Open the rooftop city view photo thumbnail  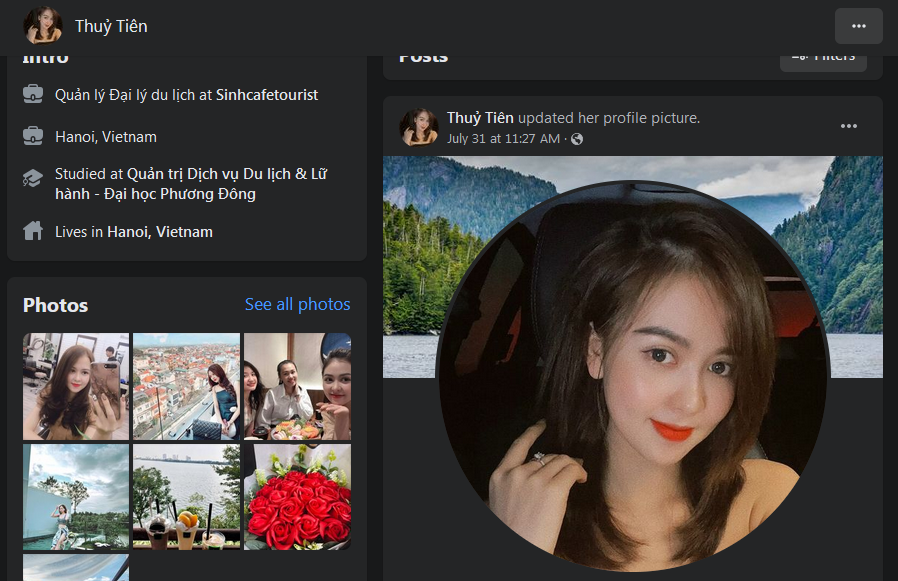(186, 386)
